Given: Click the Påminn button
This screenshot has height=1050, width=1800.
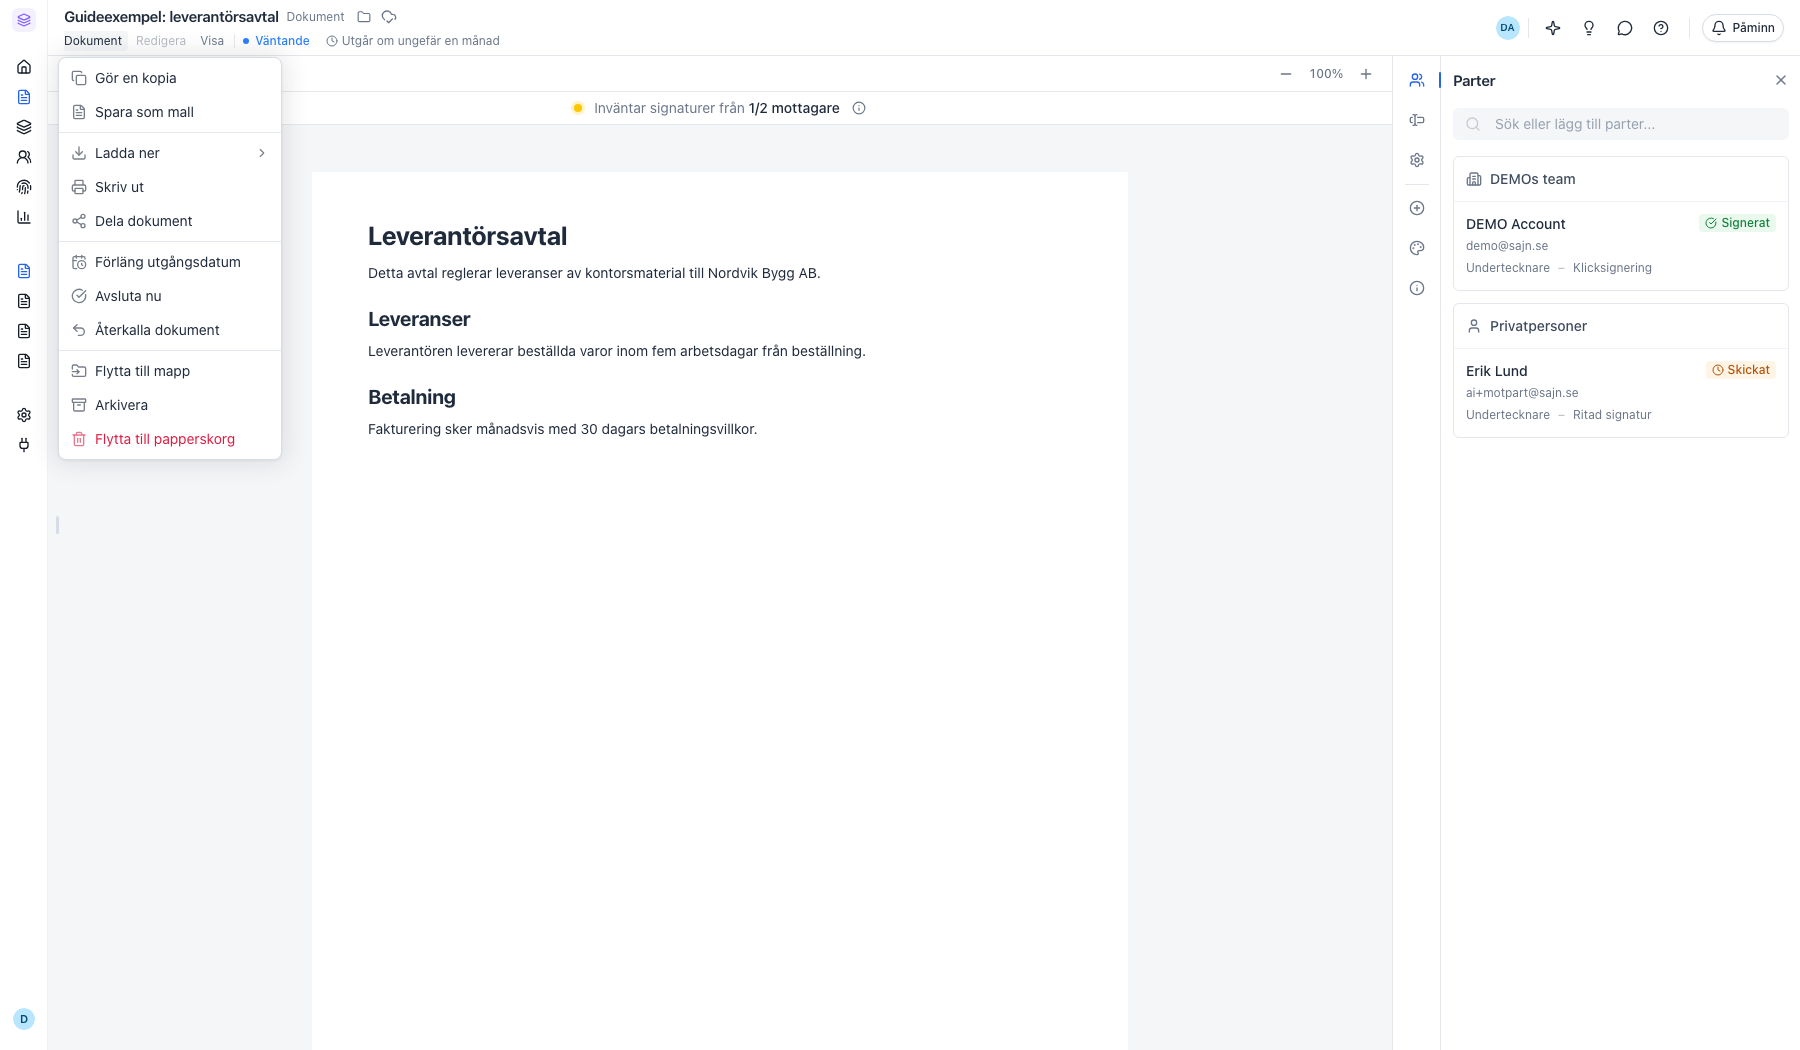Looking at the screenshot, I should point(1743,28).
